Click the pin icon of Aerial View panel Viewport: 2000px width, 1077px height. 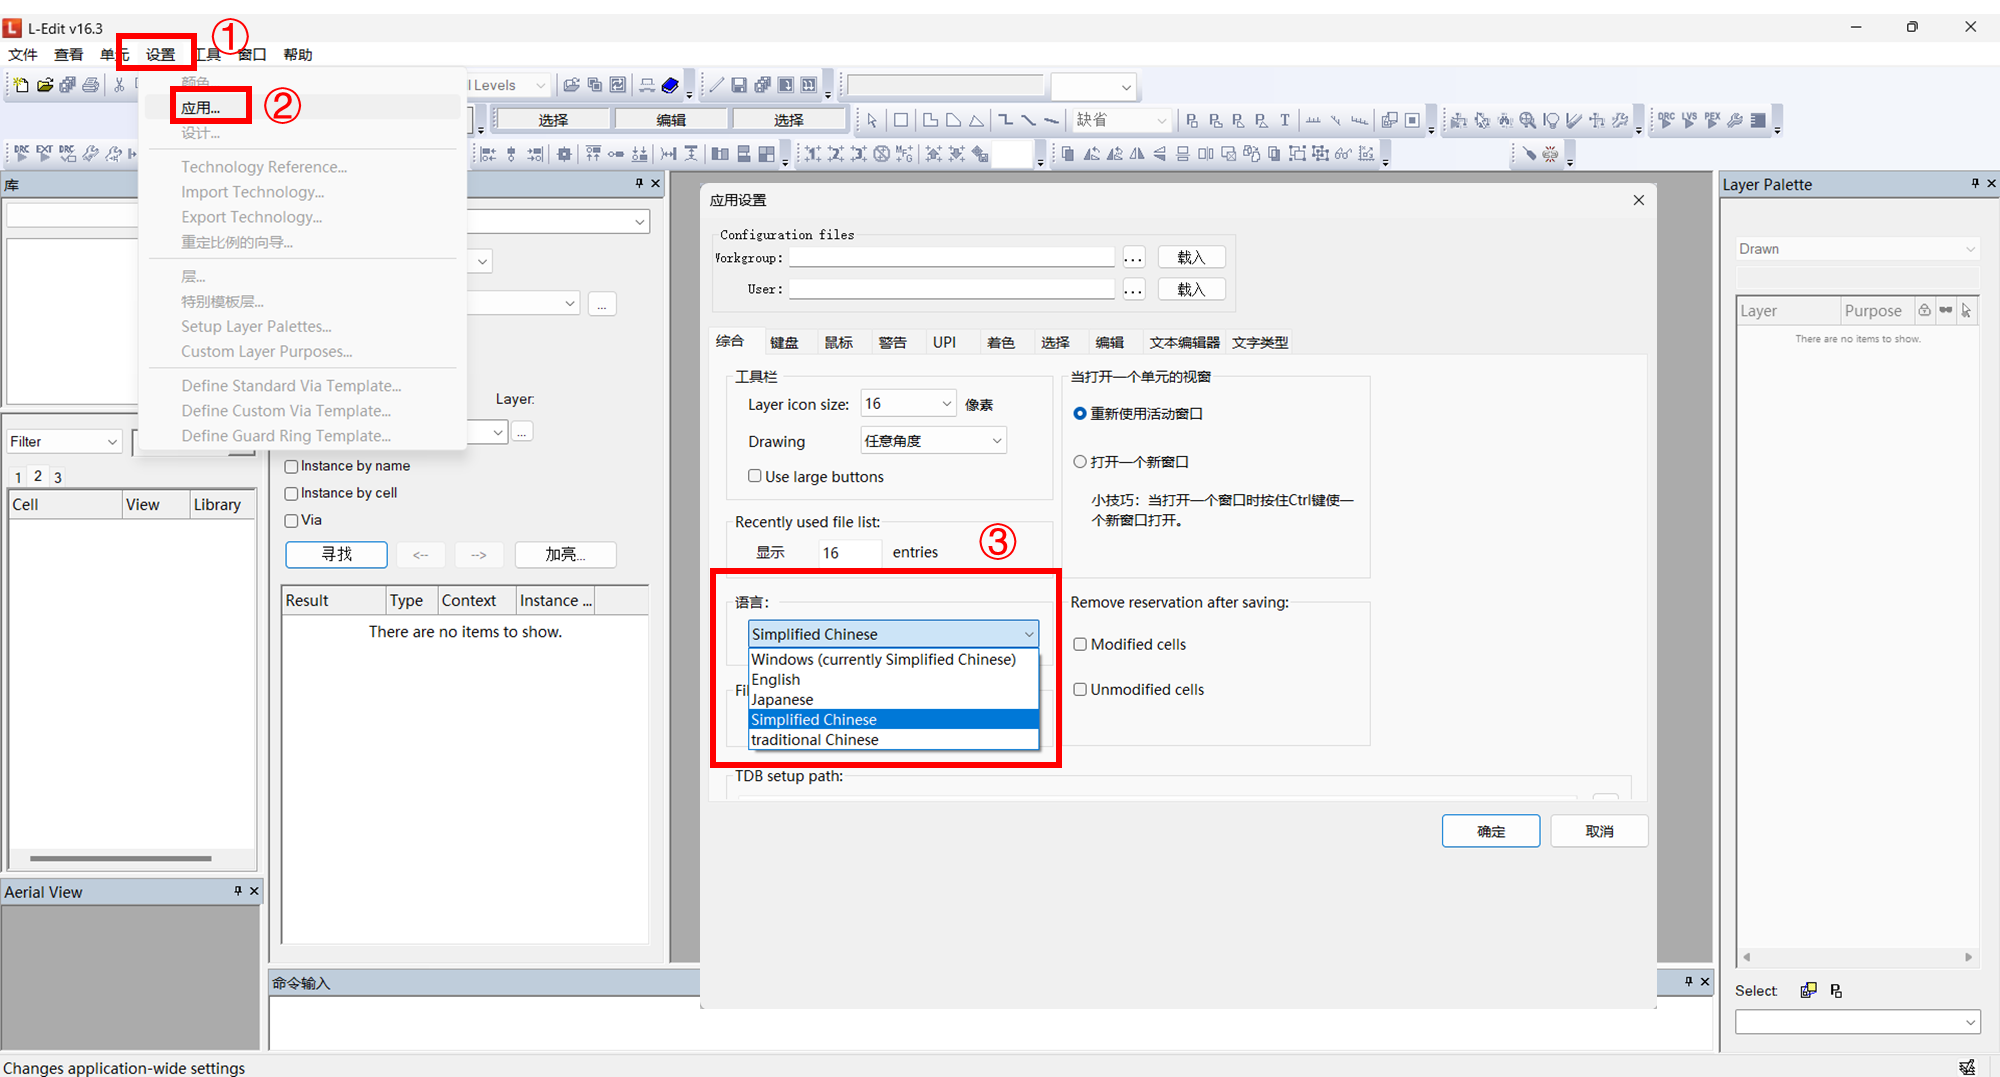238,890
